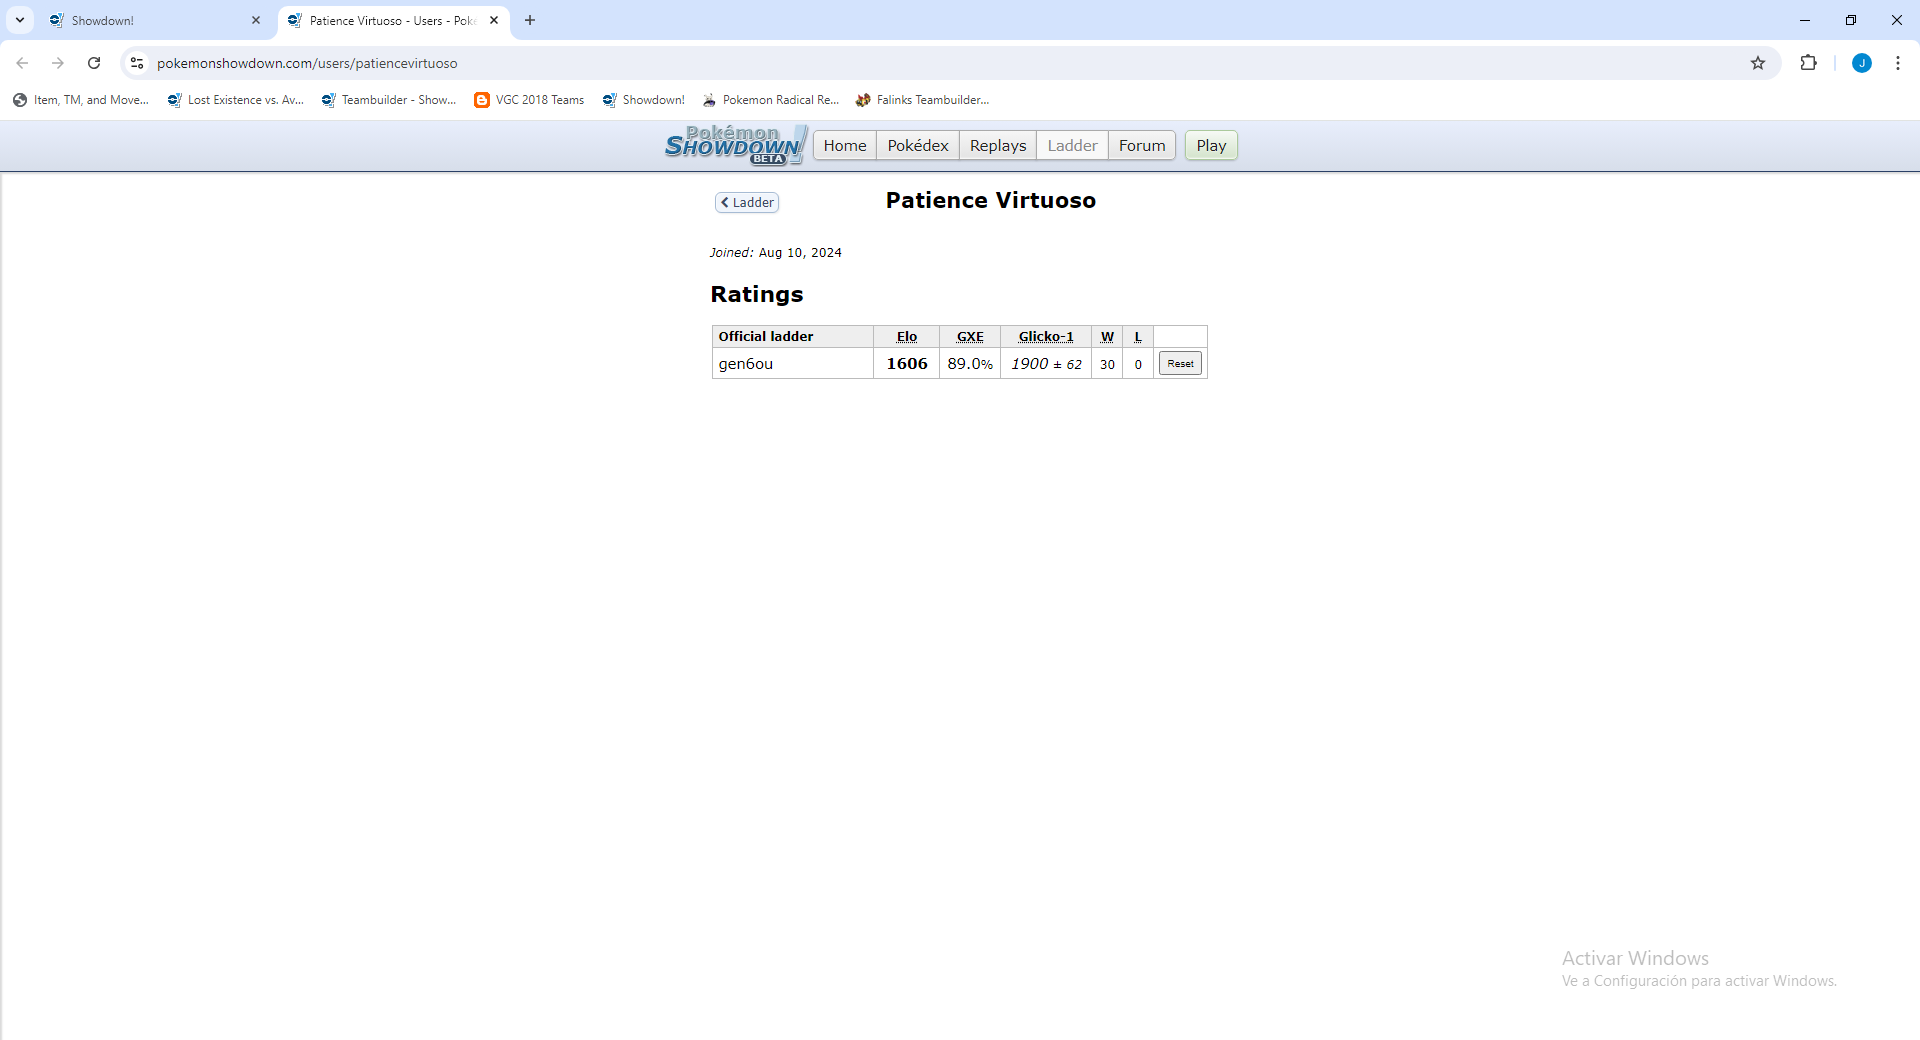Click the Pokémon Showdown BETA logo
1920x1040 pixels.
pyautogui.click(x=736, y=145)
